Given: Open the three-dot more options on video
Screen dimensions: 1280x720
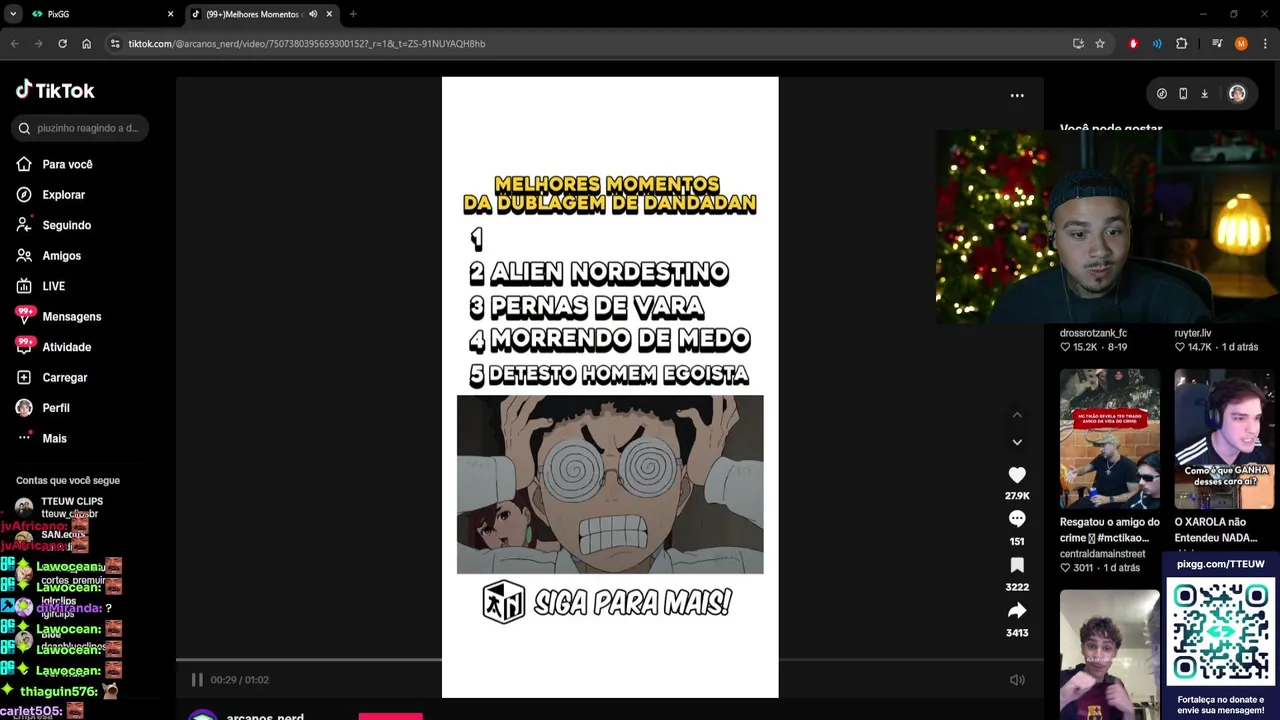Looking at the screenshot, I should point(1017,96).
